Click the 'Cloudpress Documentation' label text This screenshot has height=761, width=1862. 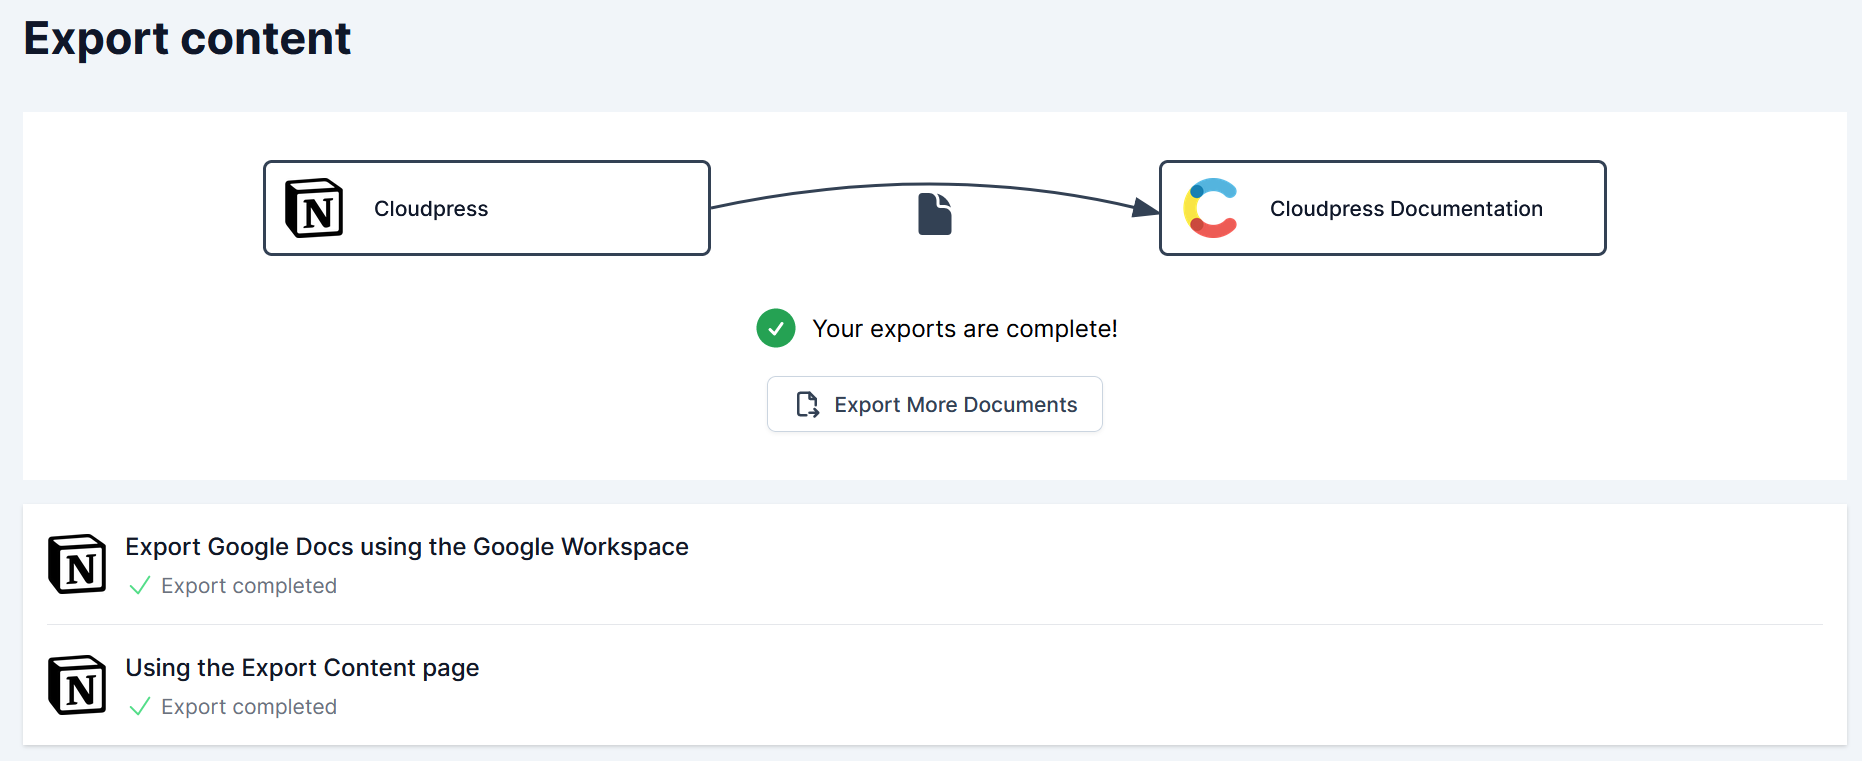1406,209
